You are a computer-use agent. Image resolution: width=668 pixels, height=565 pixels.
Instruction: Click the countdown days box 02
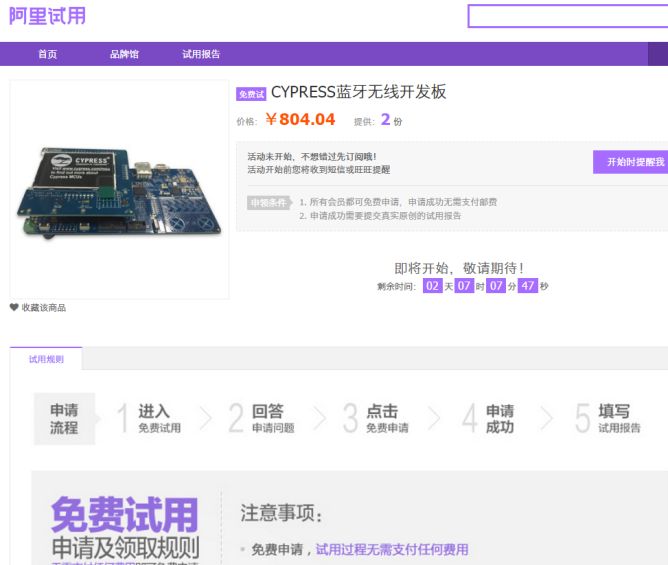(x=432, y=285)
